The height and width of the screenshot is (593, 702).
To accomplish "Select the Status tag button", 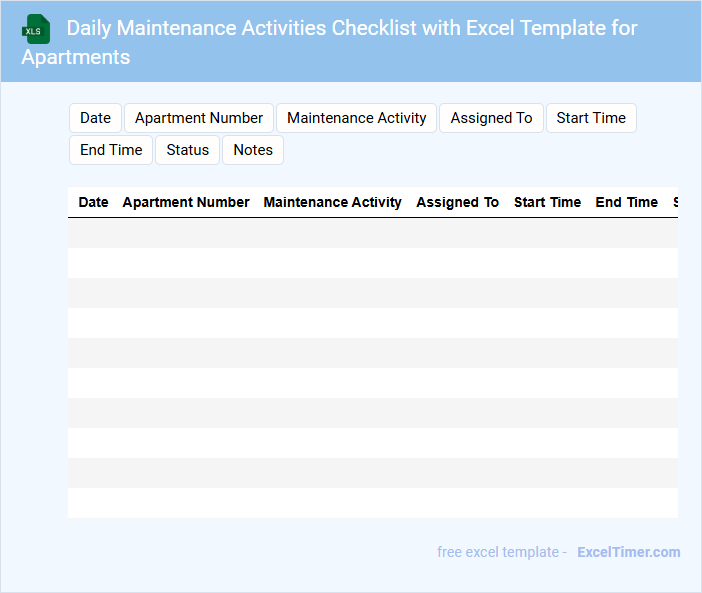I will point(188,150).
